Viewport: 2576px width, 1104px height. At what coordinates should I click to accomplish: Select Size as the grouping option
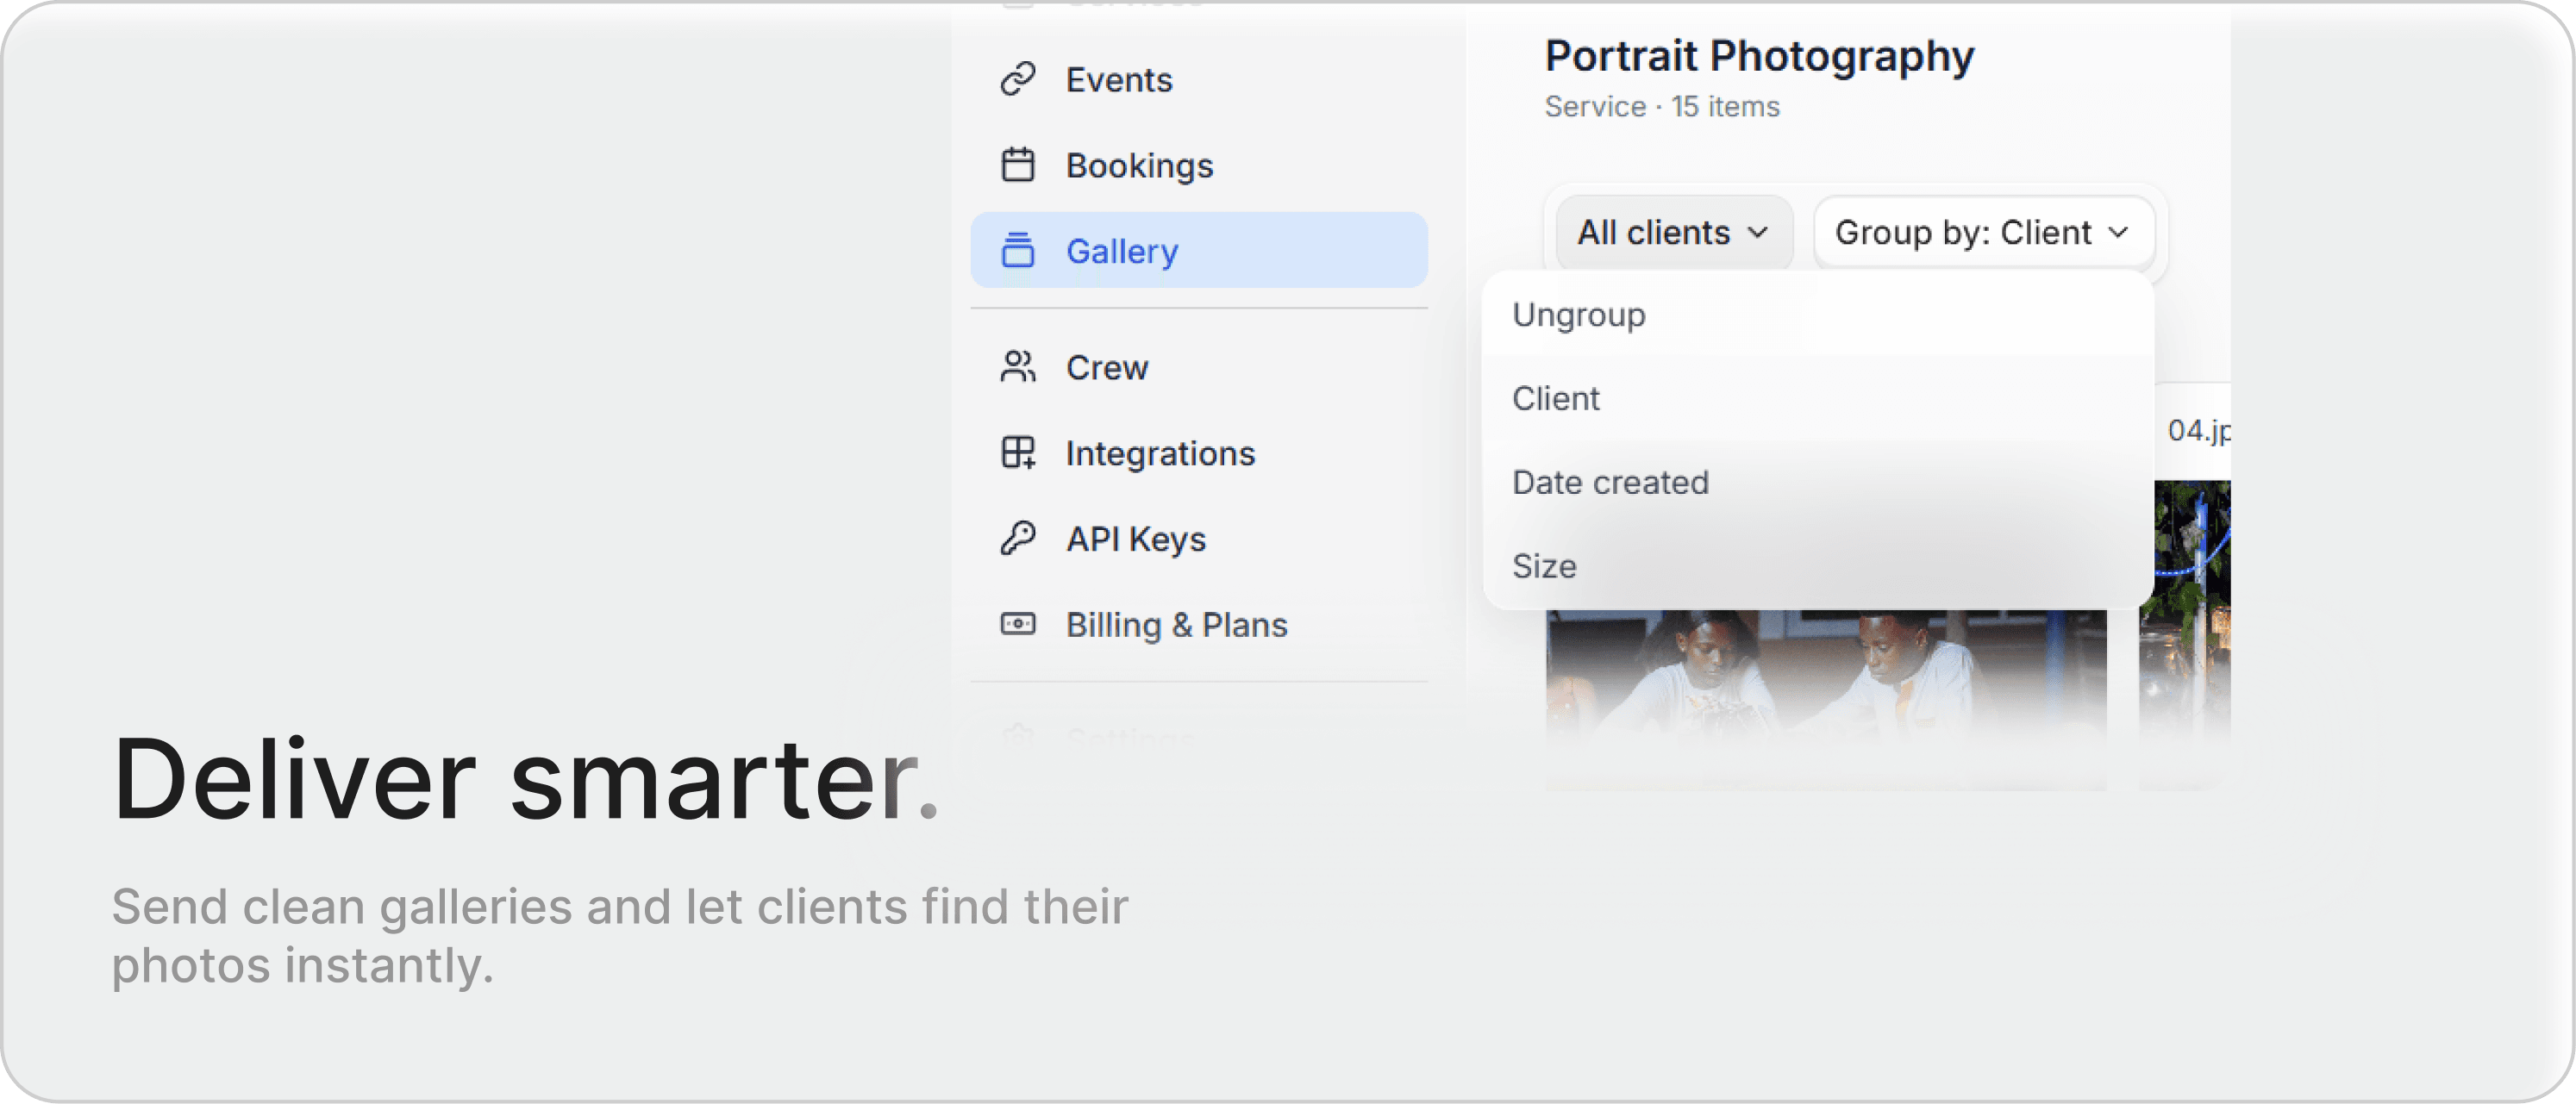(1544, 566)
